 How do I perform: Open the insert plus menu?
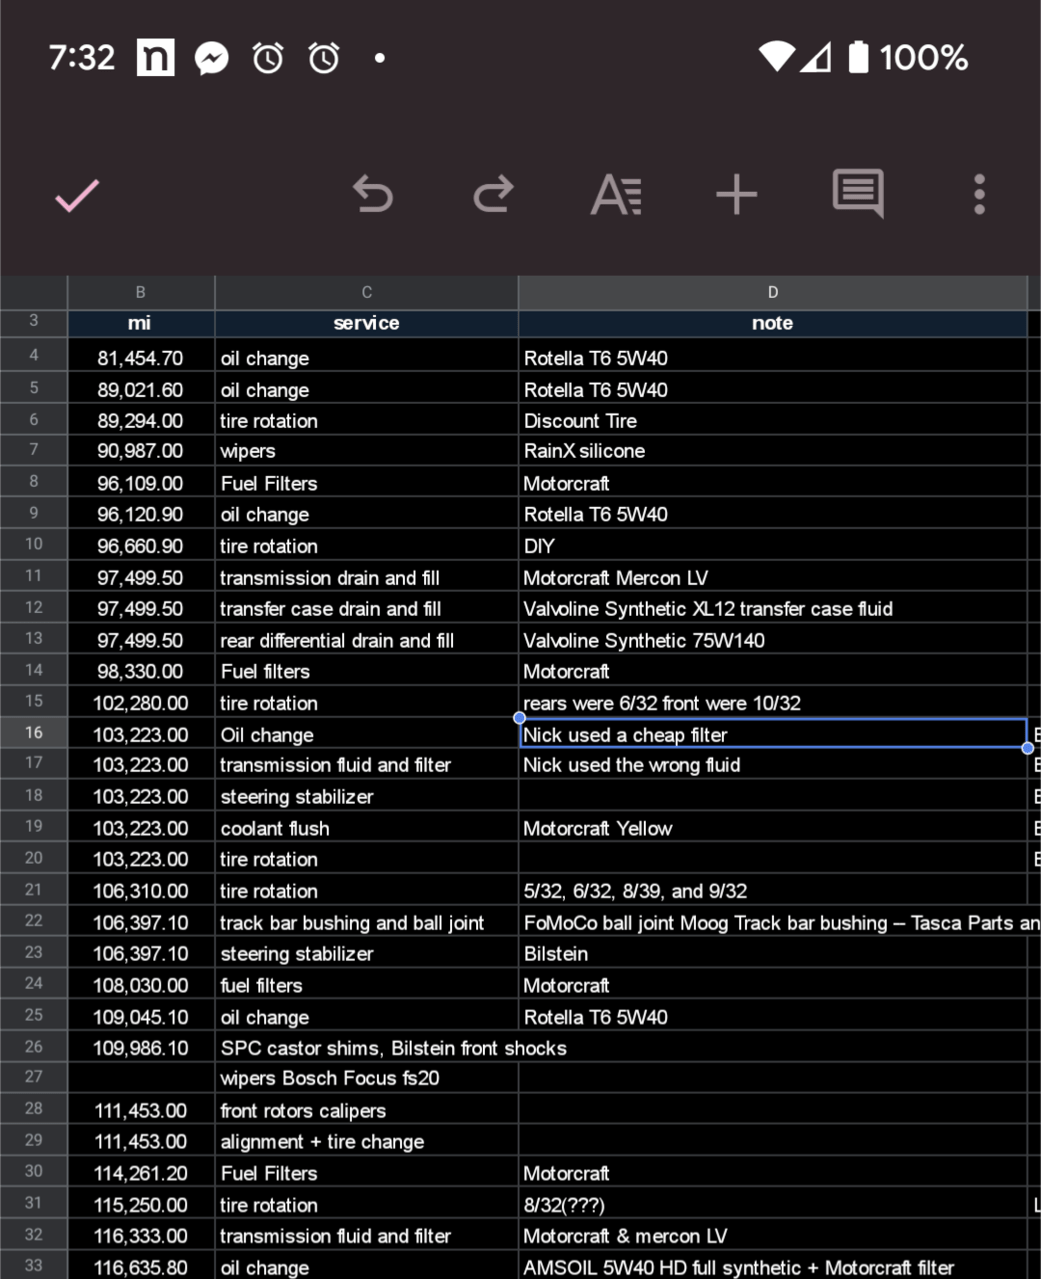(x=736, y=194)
